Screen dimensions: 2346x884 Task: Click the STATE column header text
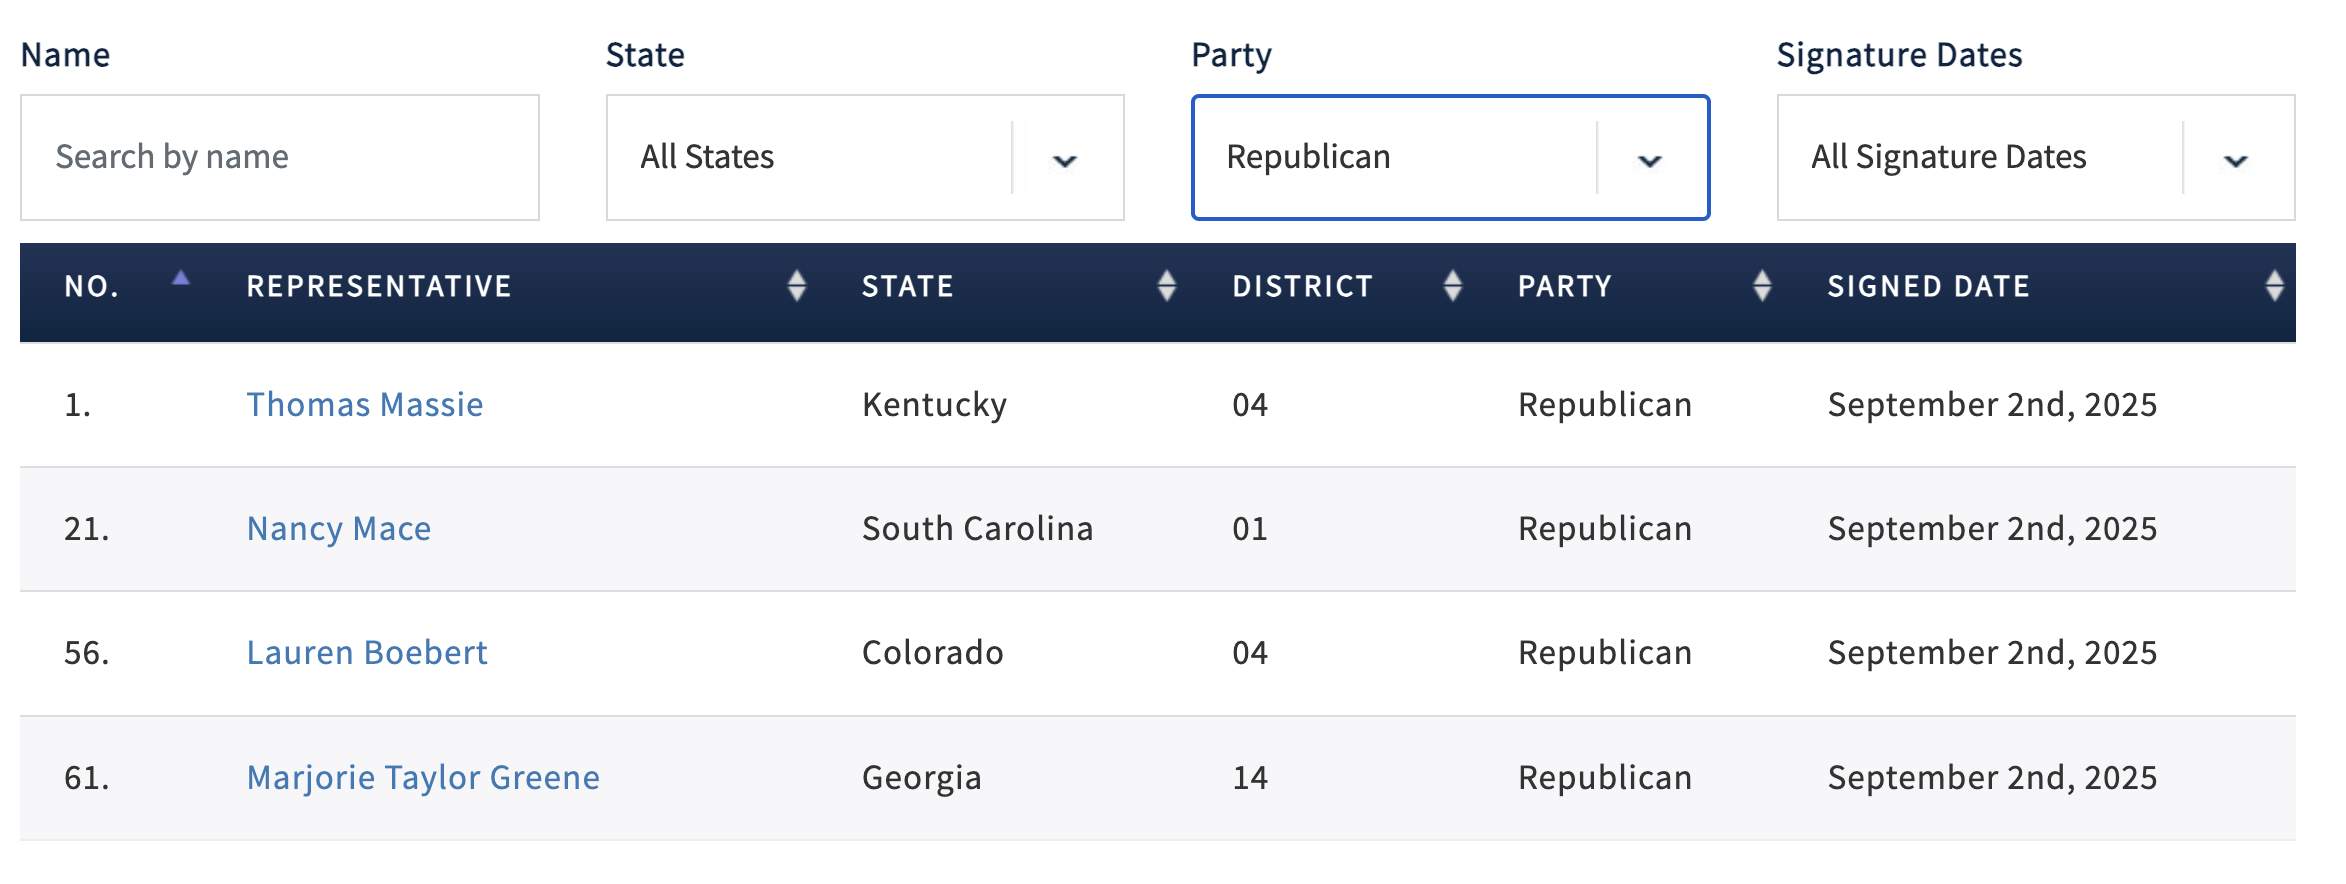[x=907, y=287]
